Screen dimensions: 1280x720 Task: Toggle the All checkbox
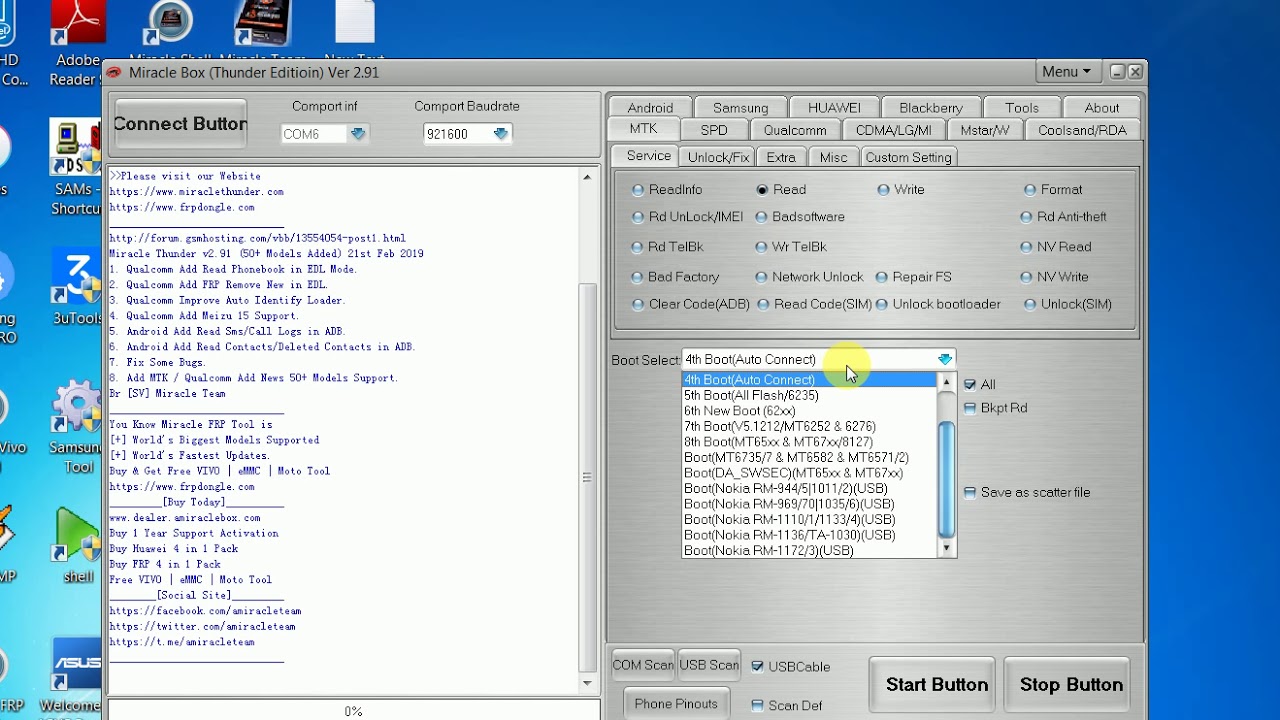point(969,385)
